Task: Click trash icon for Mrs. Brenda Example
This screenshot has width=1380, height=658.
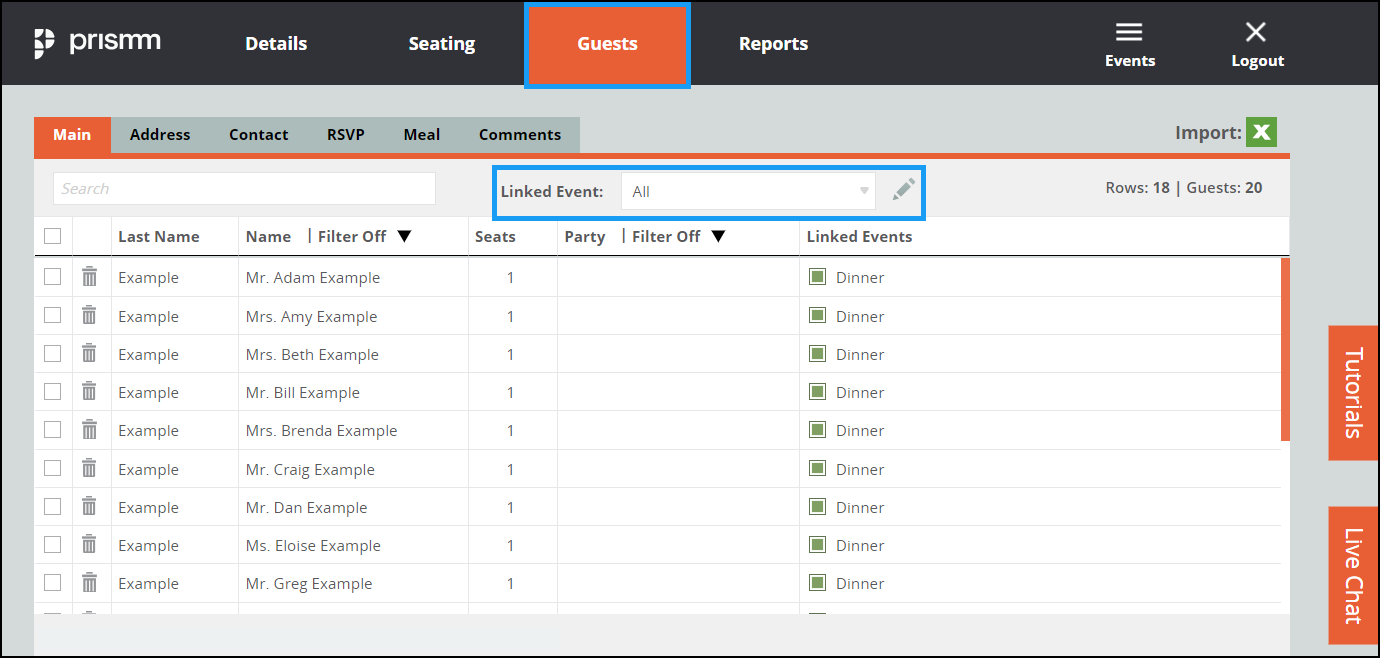Action: click(89, 430)
